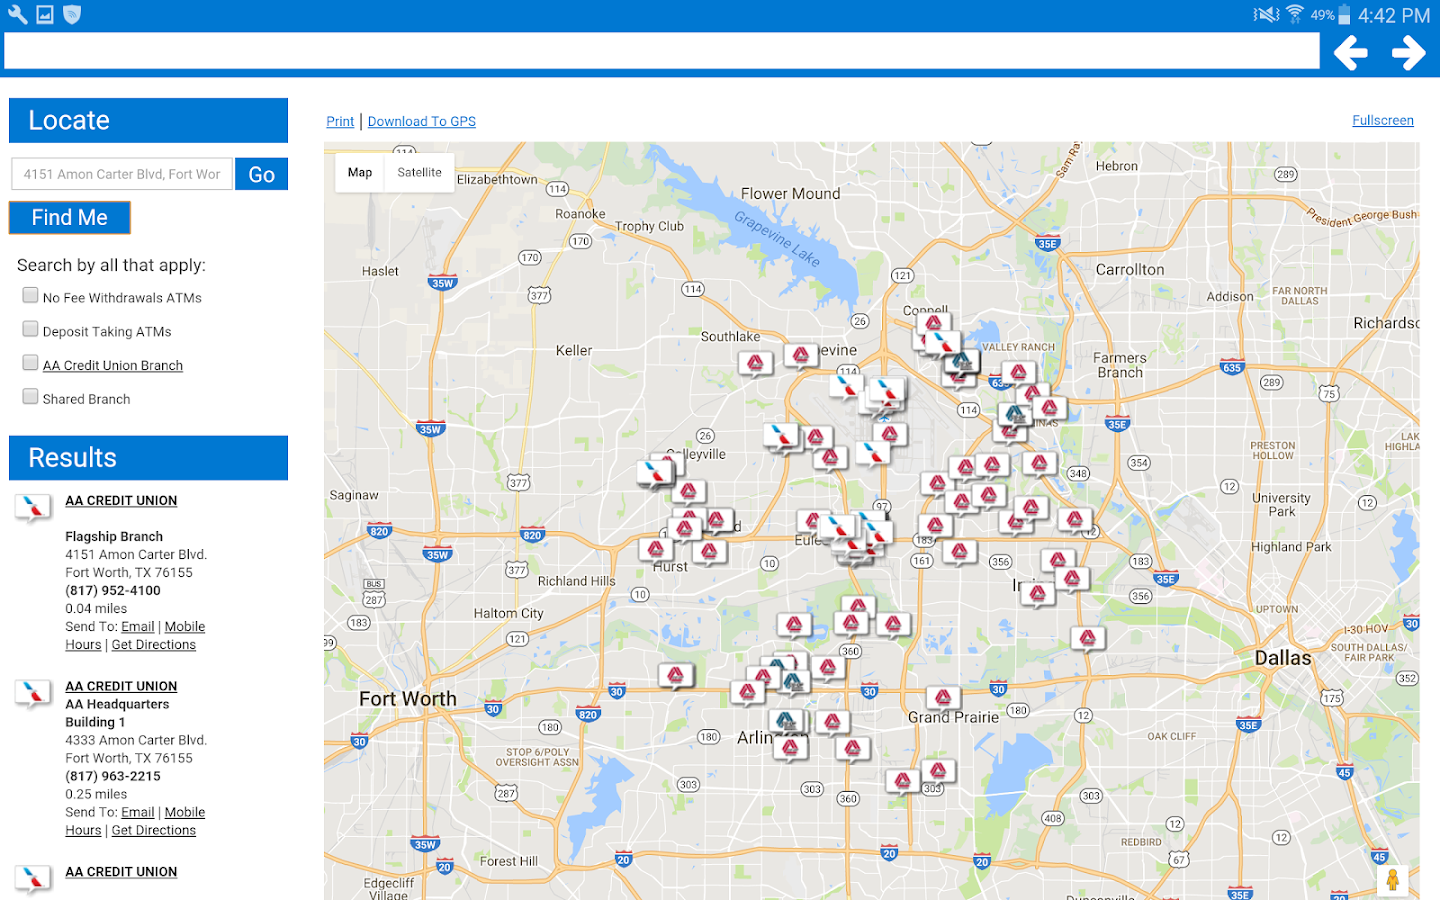Open the map in Fullscreen
The width and height of the screenshot is (1440, 900).
(1383, 120)
